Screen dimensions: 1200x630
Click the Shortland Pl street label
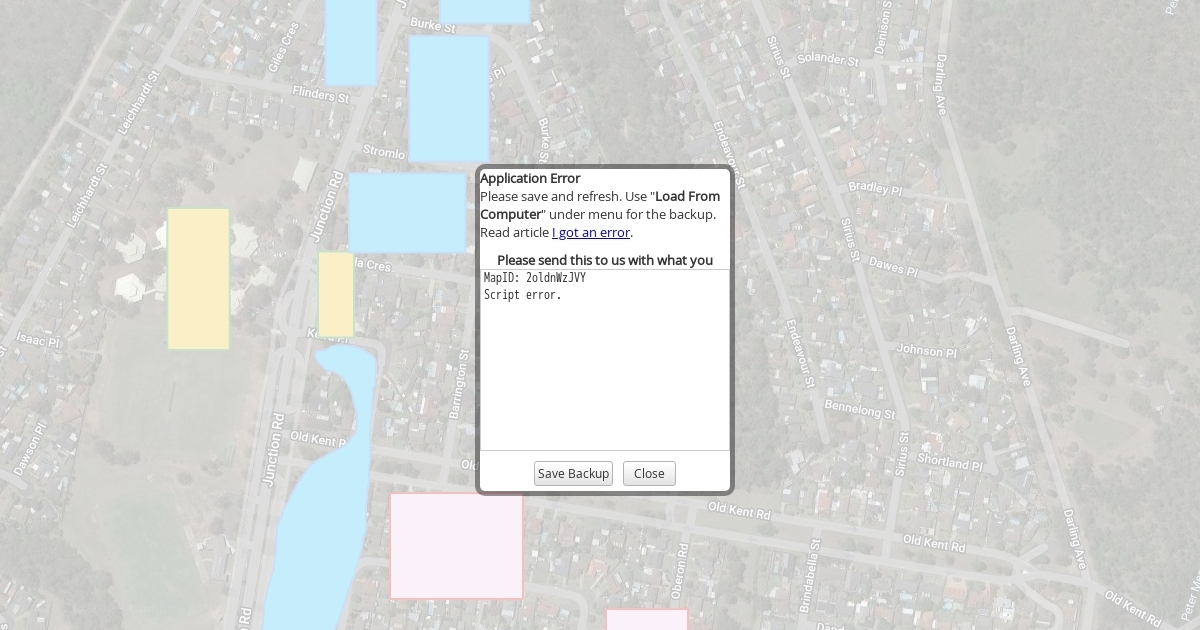click(950, 462)
